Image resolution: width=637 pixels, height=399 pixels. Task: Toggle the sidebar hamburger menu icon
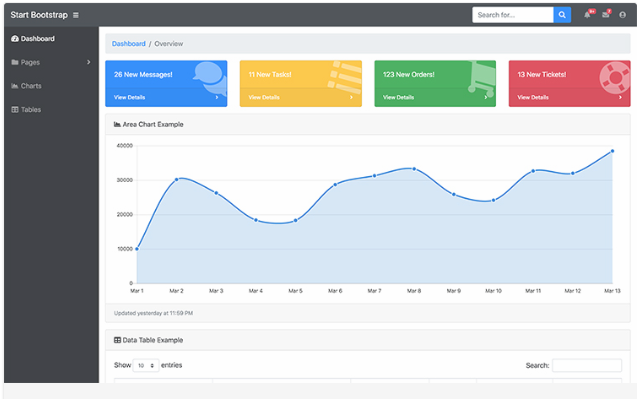point(76,15)
